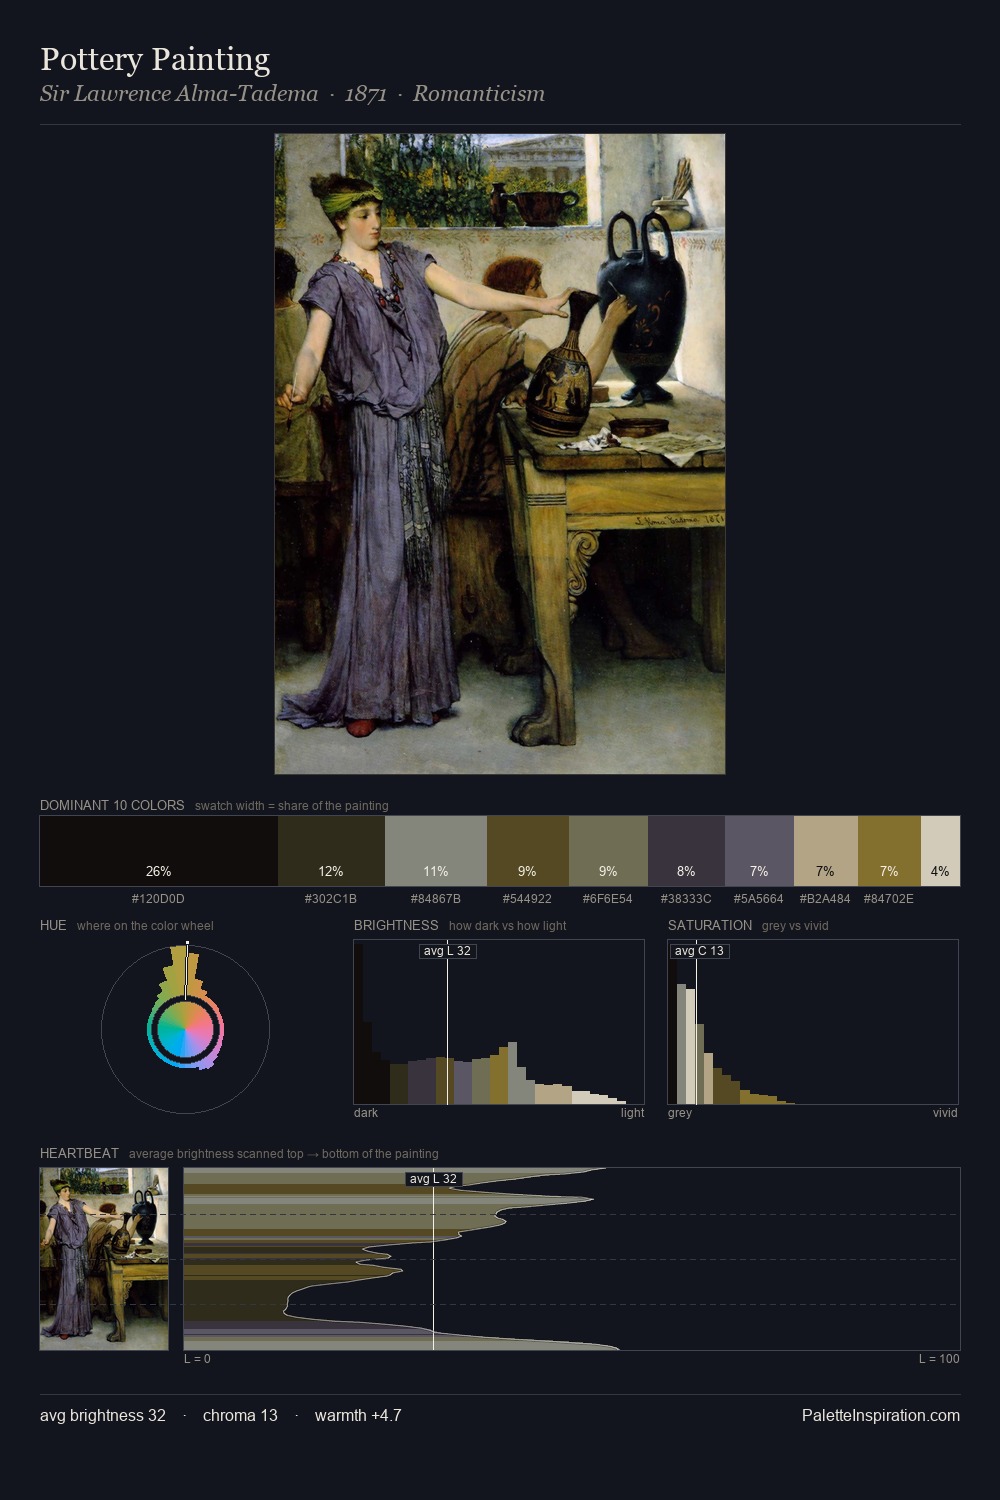Click the '#84702E' hex label
This screenshot has height=1500, width=1000.
[889, 899]
